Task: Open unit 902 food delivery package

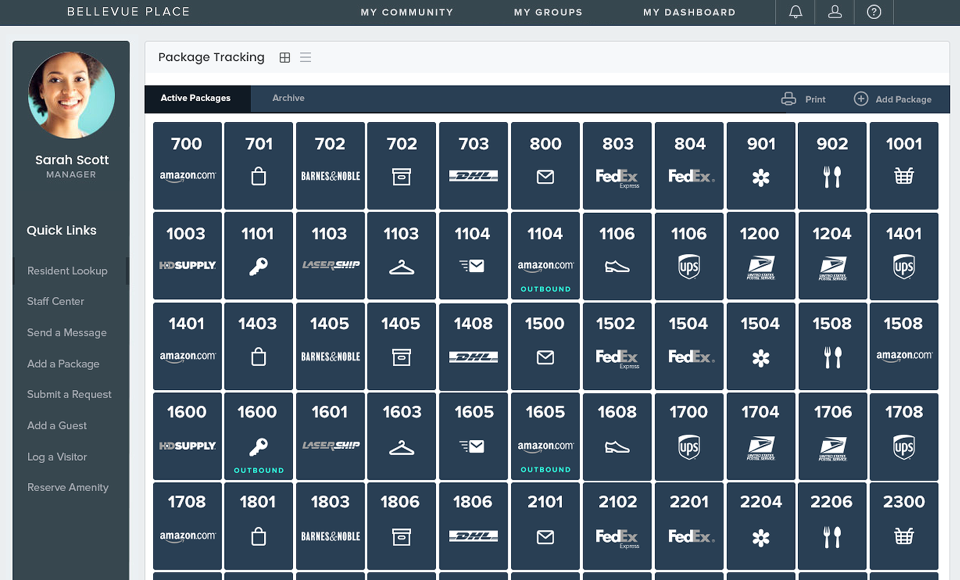Action: [x=832, y=165]
